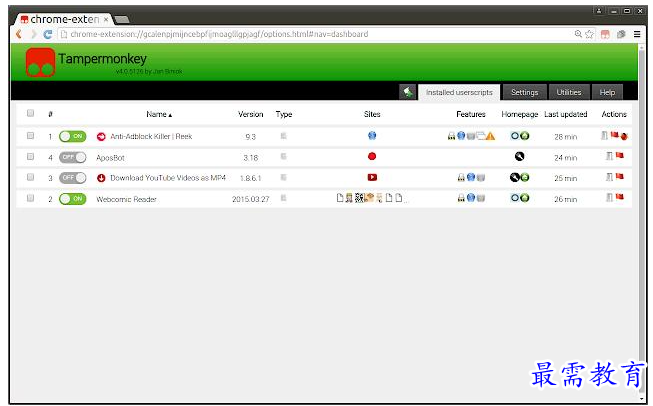
Task: Open a new browser tab
Action: 122,20
